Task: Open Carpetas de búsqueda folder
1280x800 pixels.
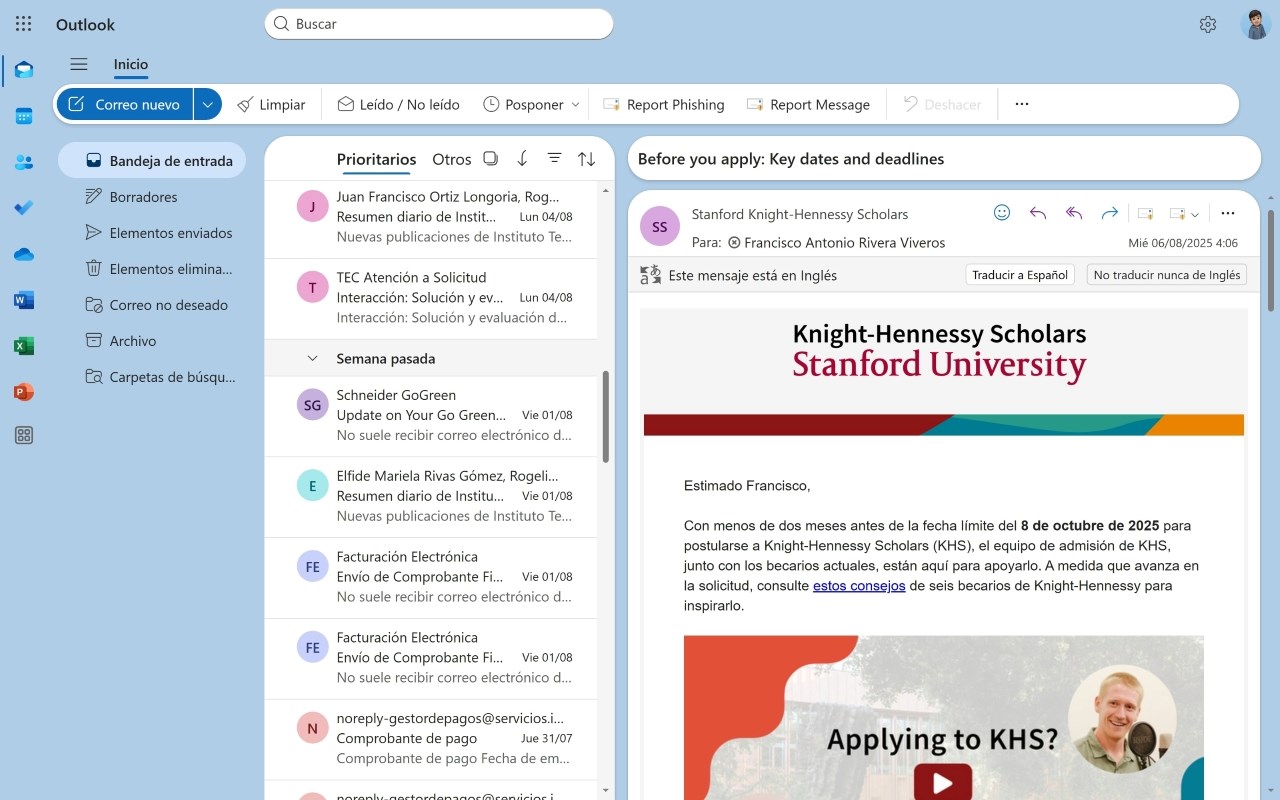Action: 152,377
